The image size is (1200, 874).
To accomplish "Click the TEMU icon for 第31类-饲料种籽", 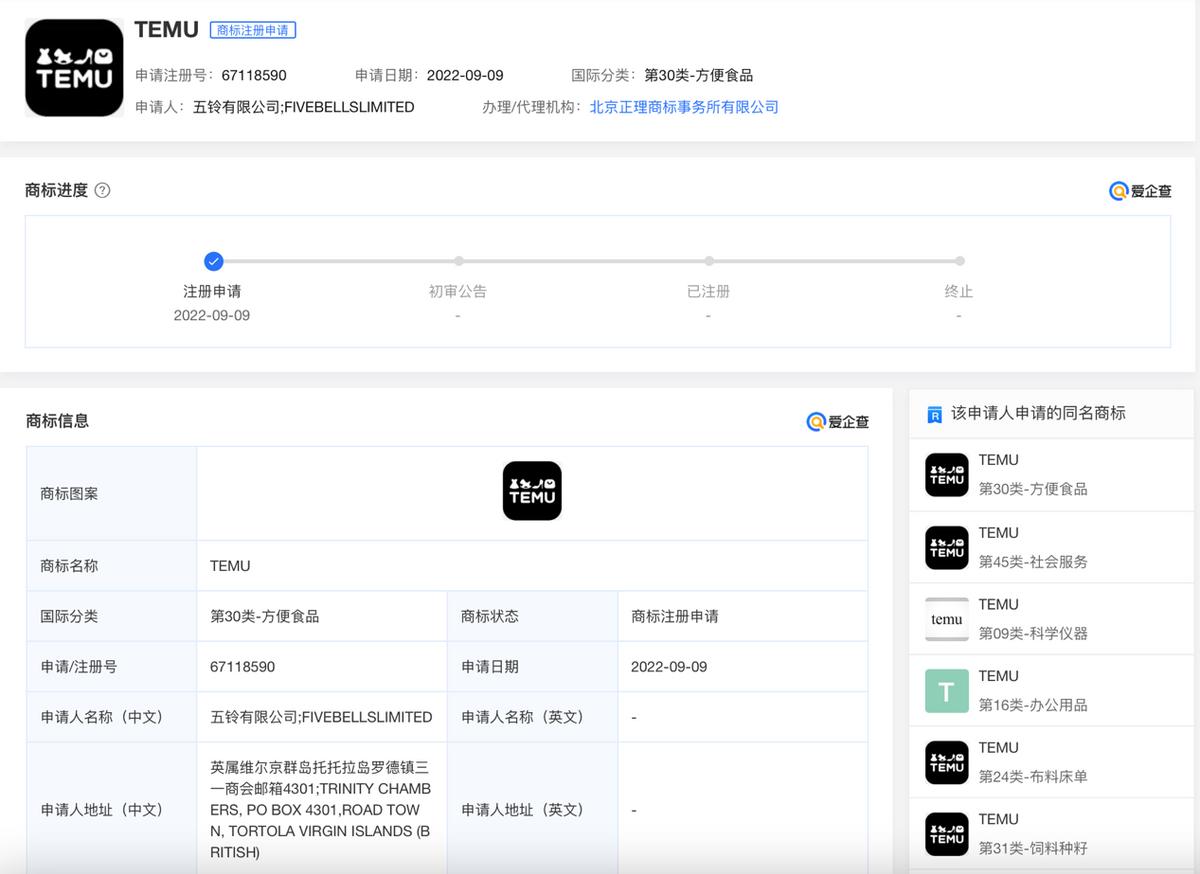I will tap(946, 834).
